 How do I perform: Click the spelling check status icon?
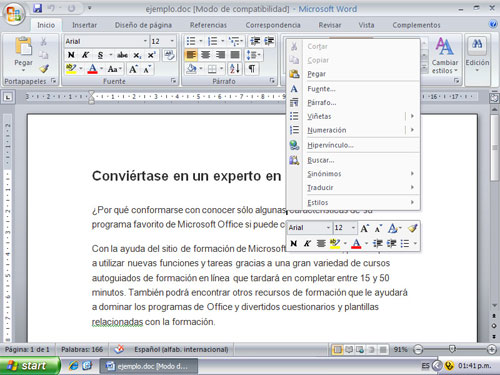point(119,349)
